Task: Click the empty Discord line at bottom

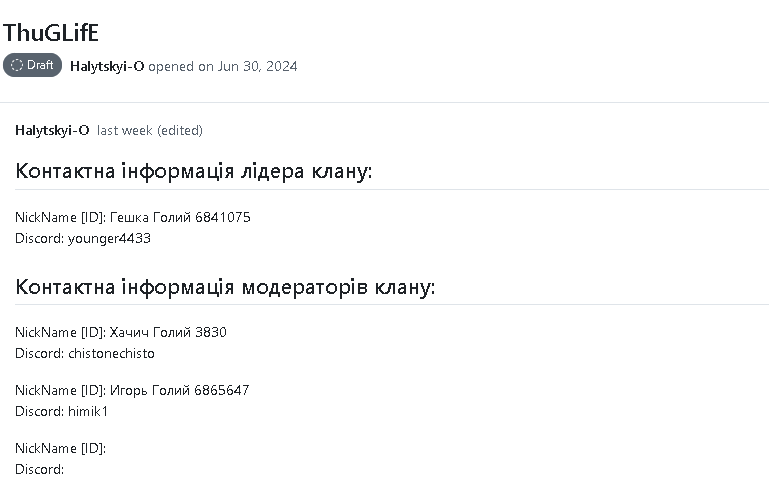Action: tap(40, 469)
